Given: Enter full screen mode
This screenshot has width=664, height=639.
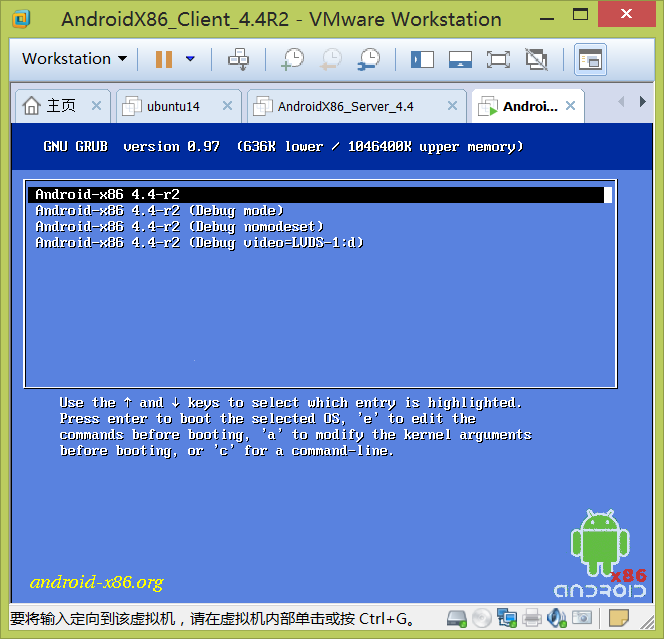Looking at the screenshot, I should [498, 59].
